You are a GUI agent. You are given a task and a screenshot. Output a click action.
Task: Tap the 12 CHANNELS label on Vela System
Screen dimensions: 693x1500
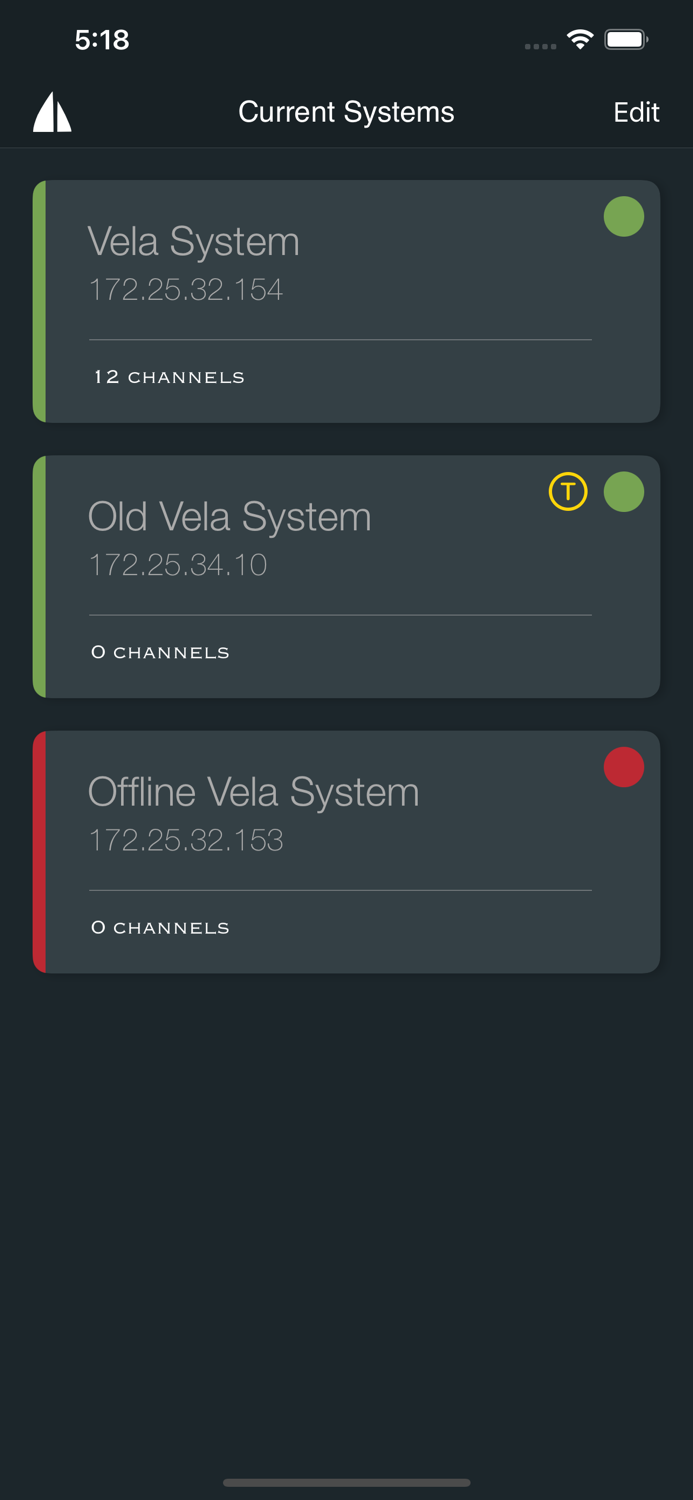(x=167, y=377)
